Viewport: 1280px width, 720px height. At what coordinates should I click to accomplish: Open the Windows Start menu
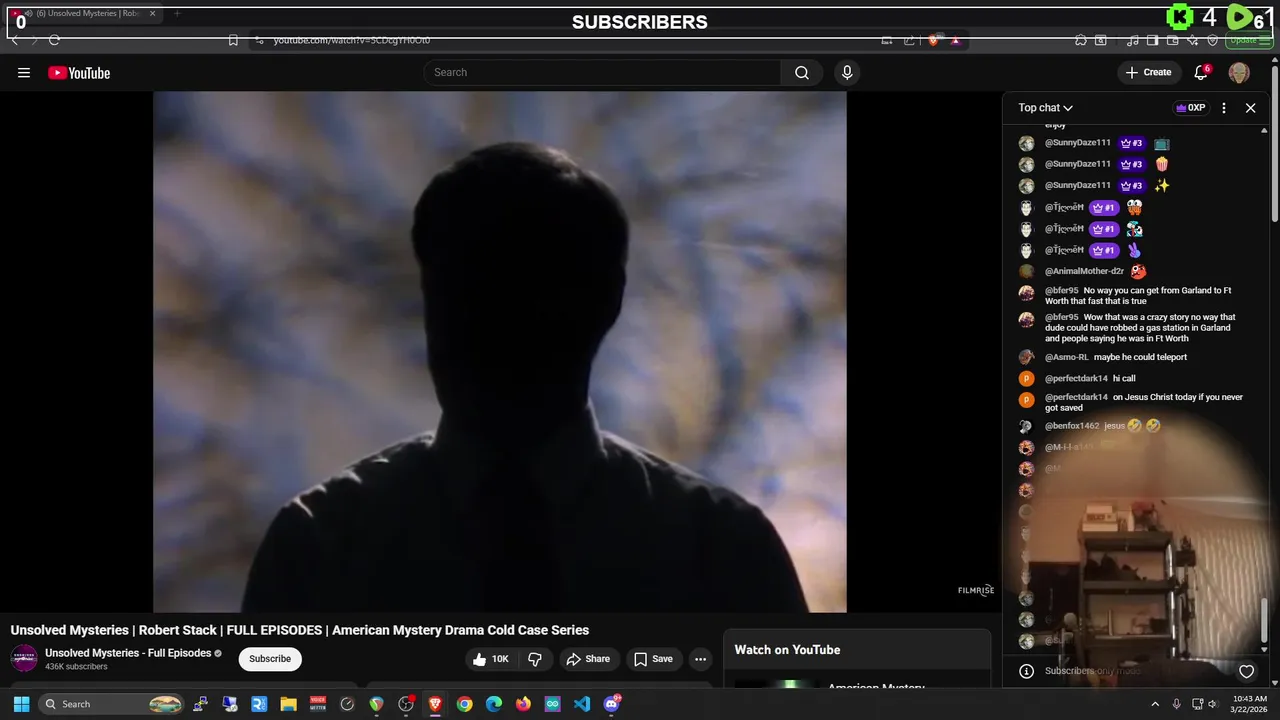point(22,704)
